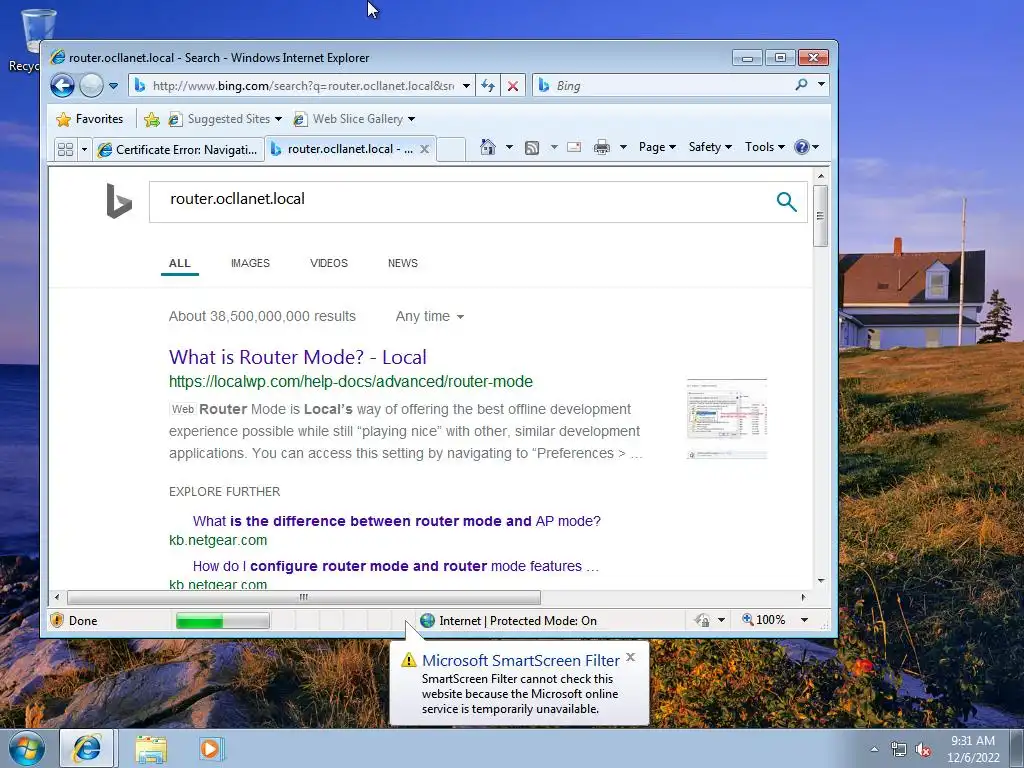Click the status bar privacy lock icon
The width and height of the screenshot is (1024, 768).
(x=703, y=620)
